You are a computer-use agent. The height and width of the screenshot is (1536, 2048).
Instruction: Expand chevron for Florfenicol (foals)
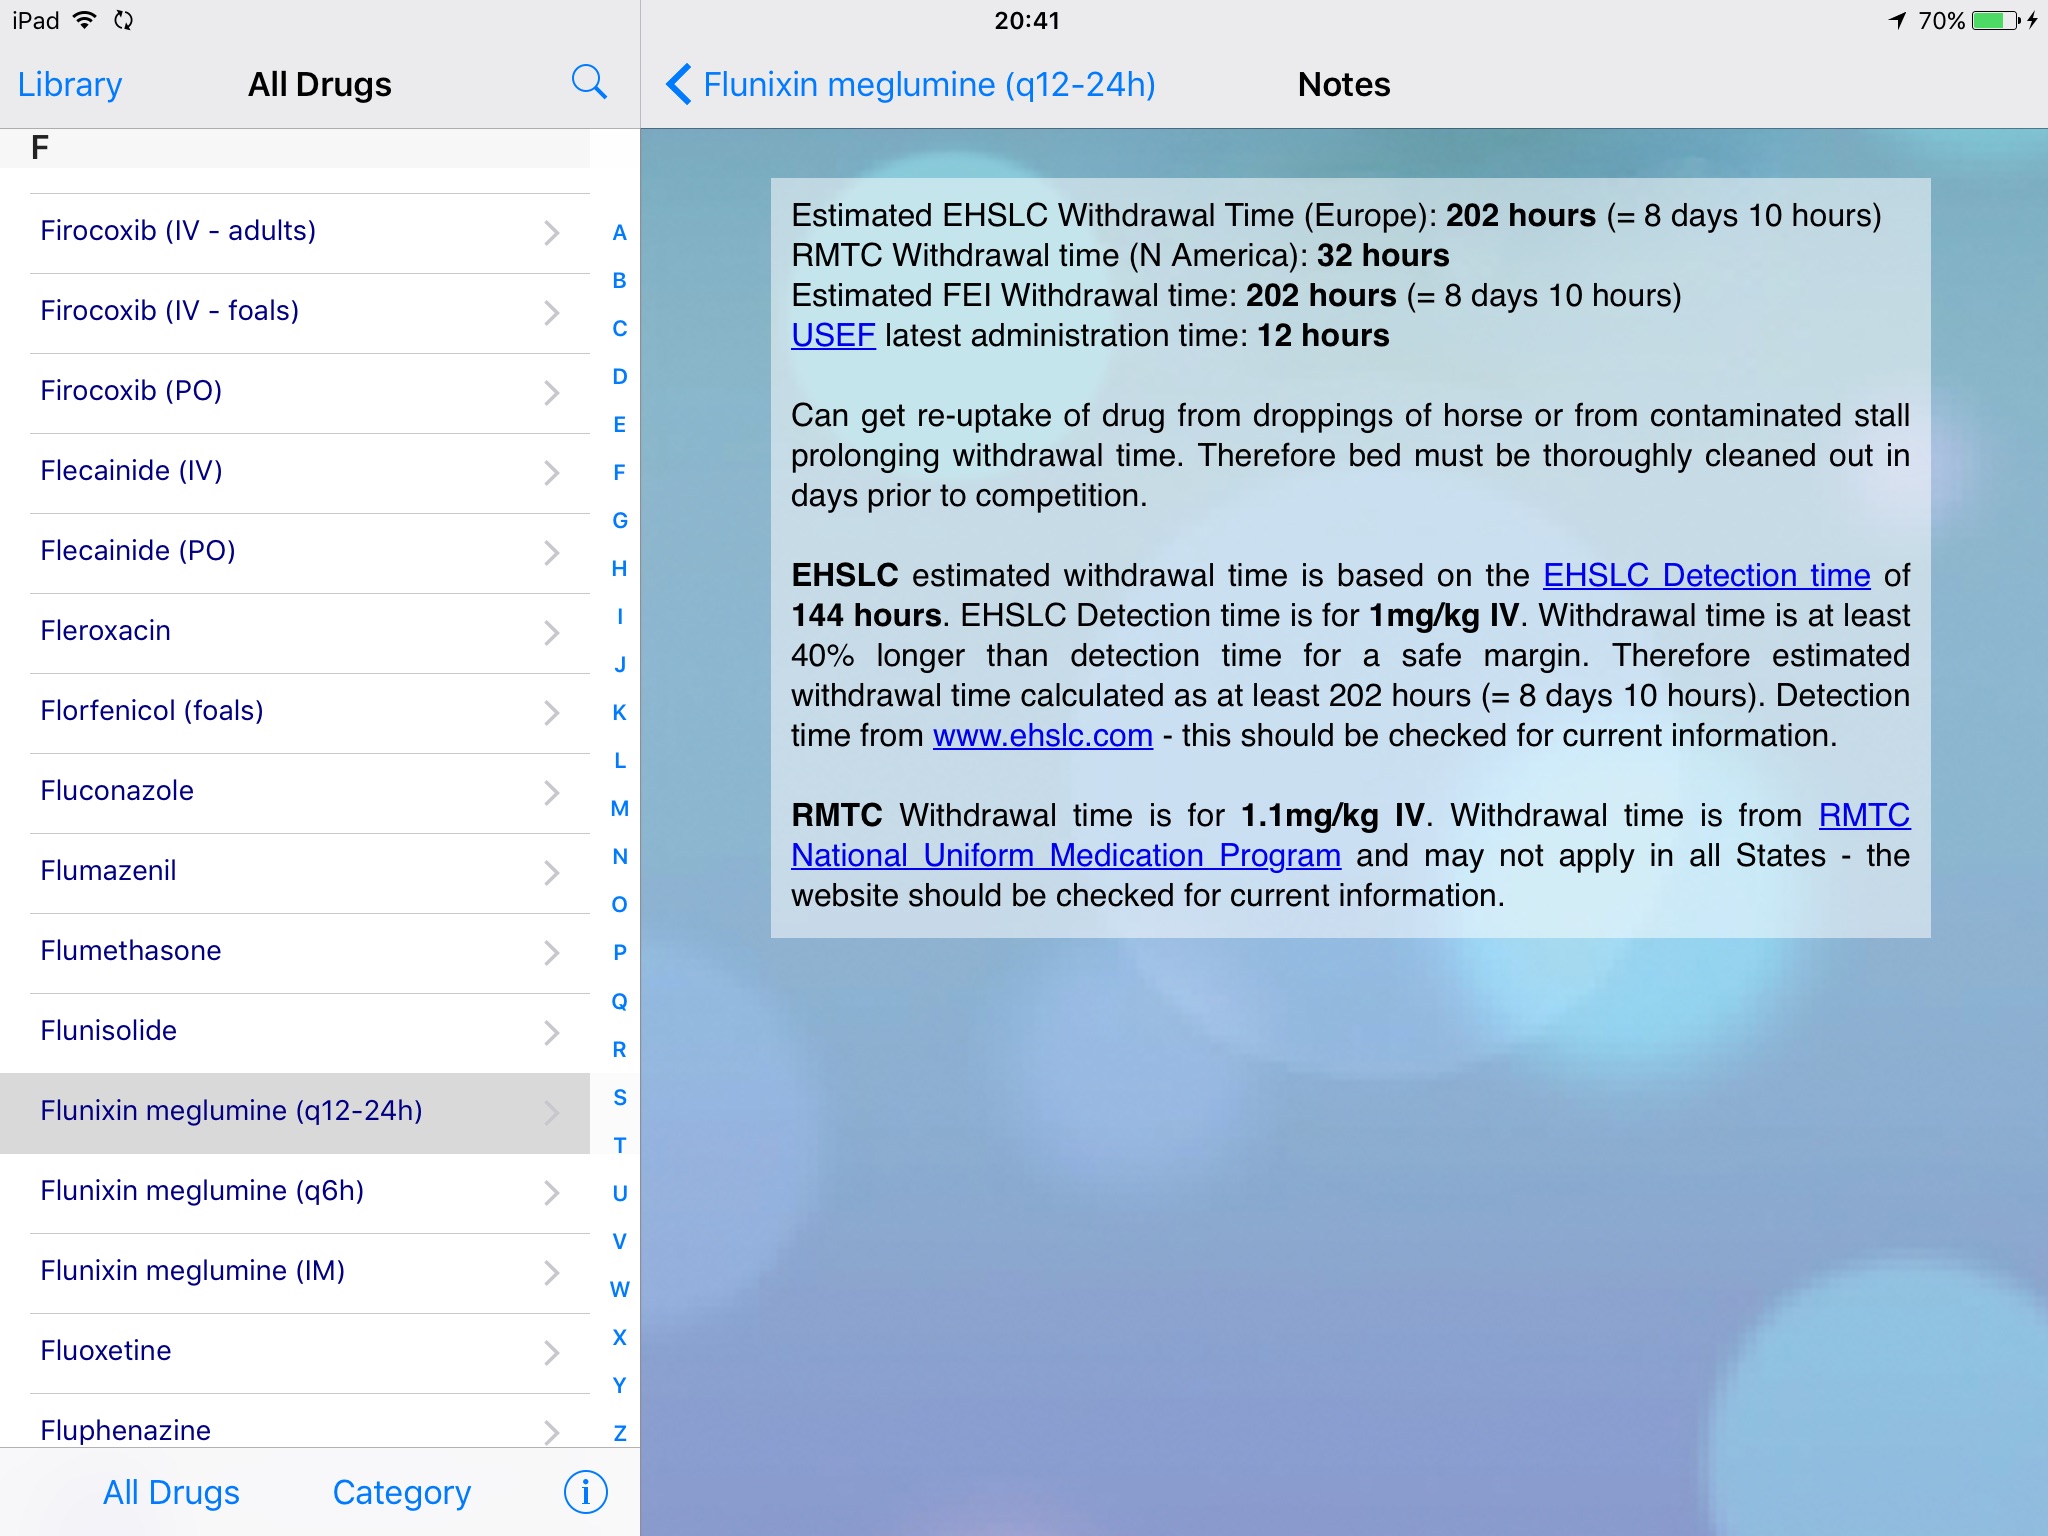tap(551, 713)
